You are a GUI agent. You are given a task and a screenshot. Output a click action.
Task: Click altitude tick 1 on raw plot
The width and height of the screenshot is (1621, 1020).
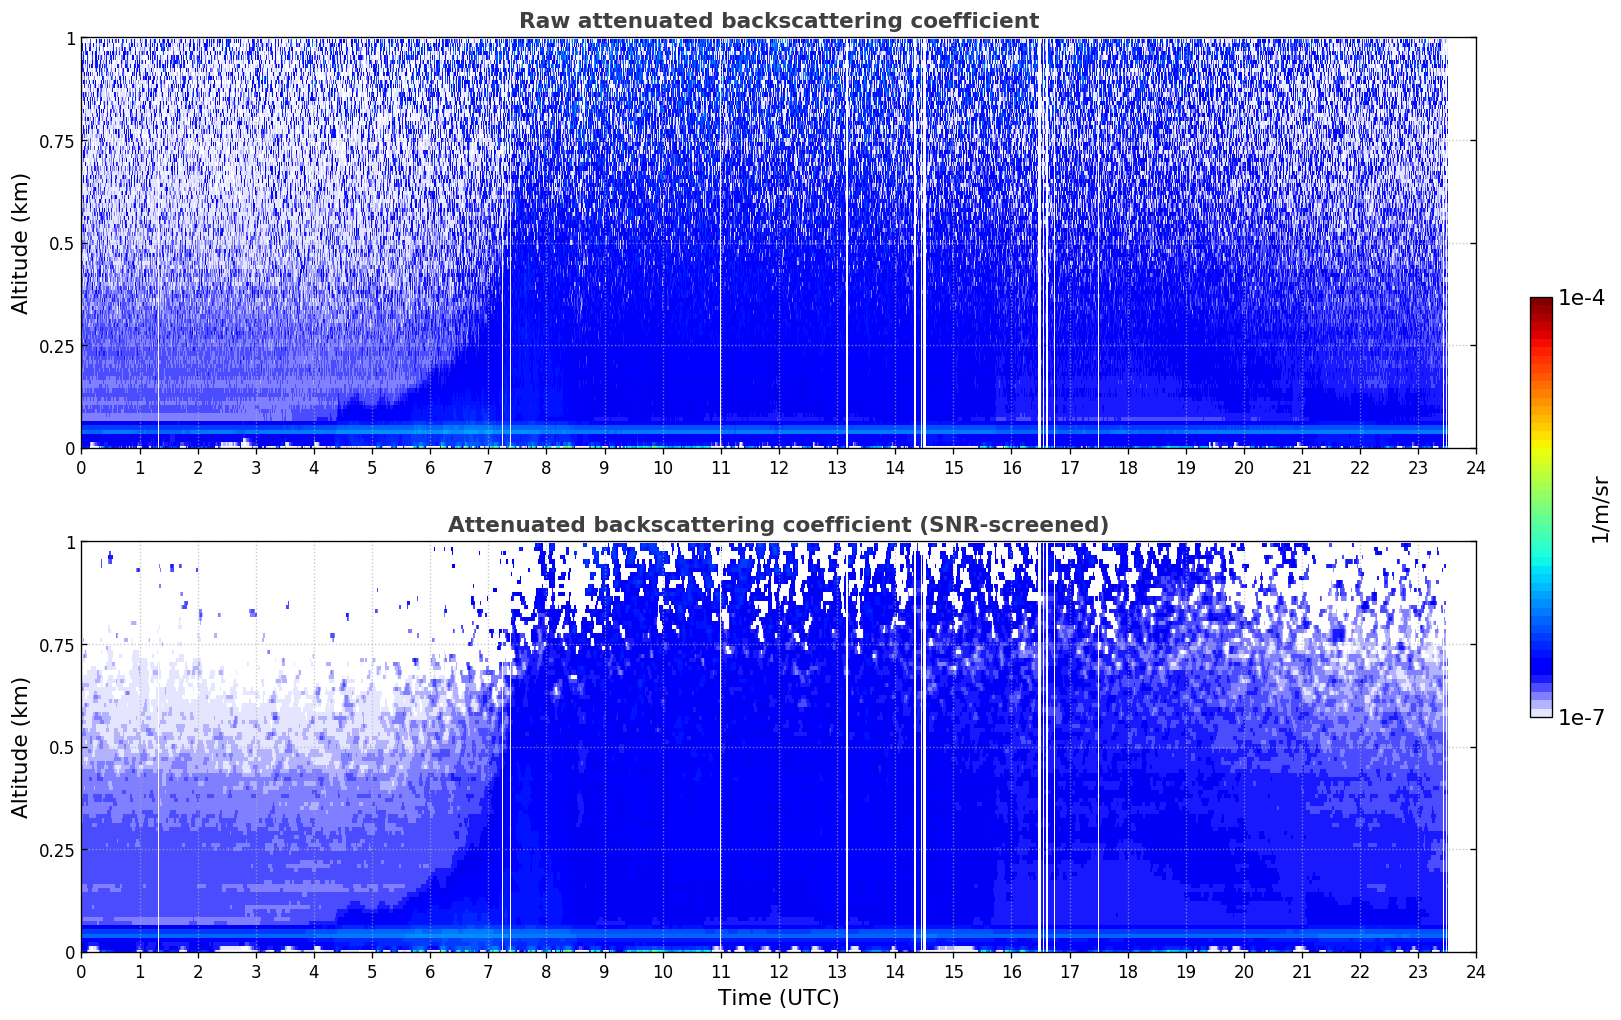tap(70, 39)
